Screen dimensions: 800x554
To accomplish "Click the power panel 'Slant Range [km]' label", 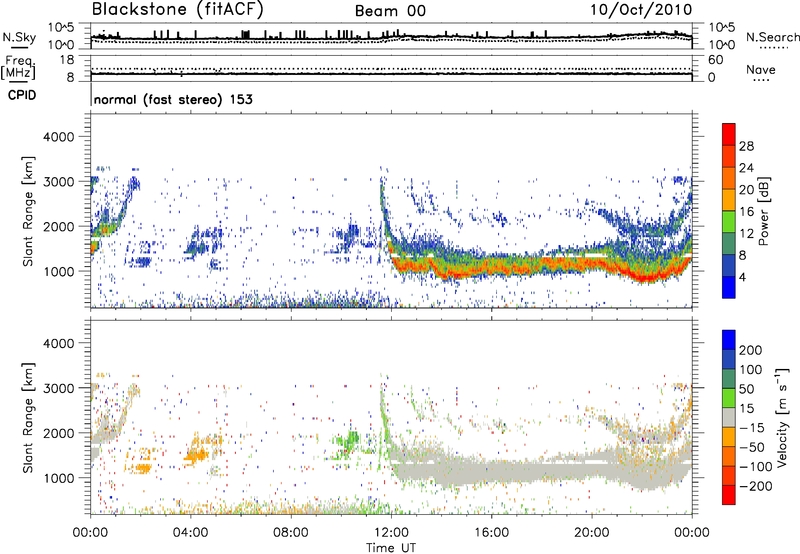I will [x=28, y=211].
